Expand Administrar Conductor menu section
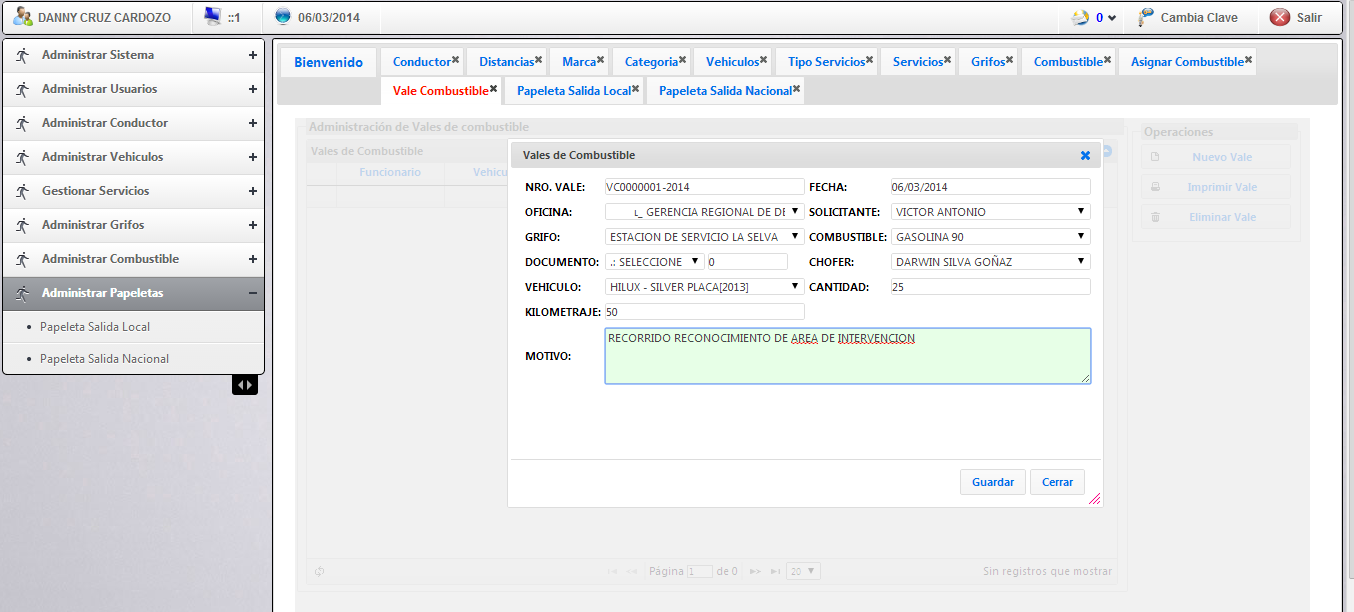This screenshot has width=1354, height=612. click(x=253, y=124)
